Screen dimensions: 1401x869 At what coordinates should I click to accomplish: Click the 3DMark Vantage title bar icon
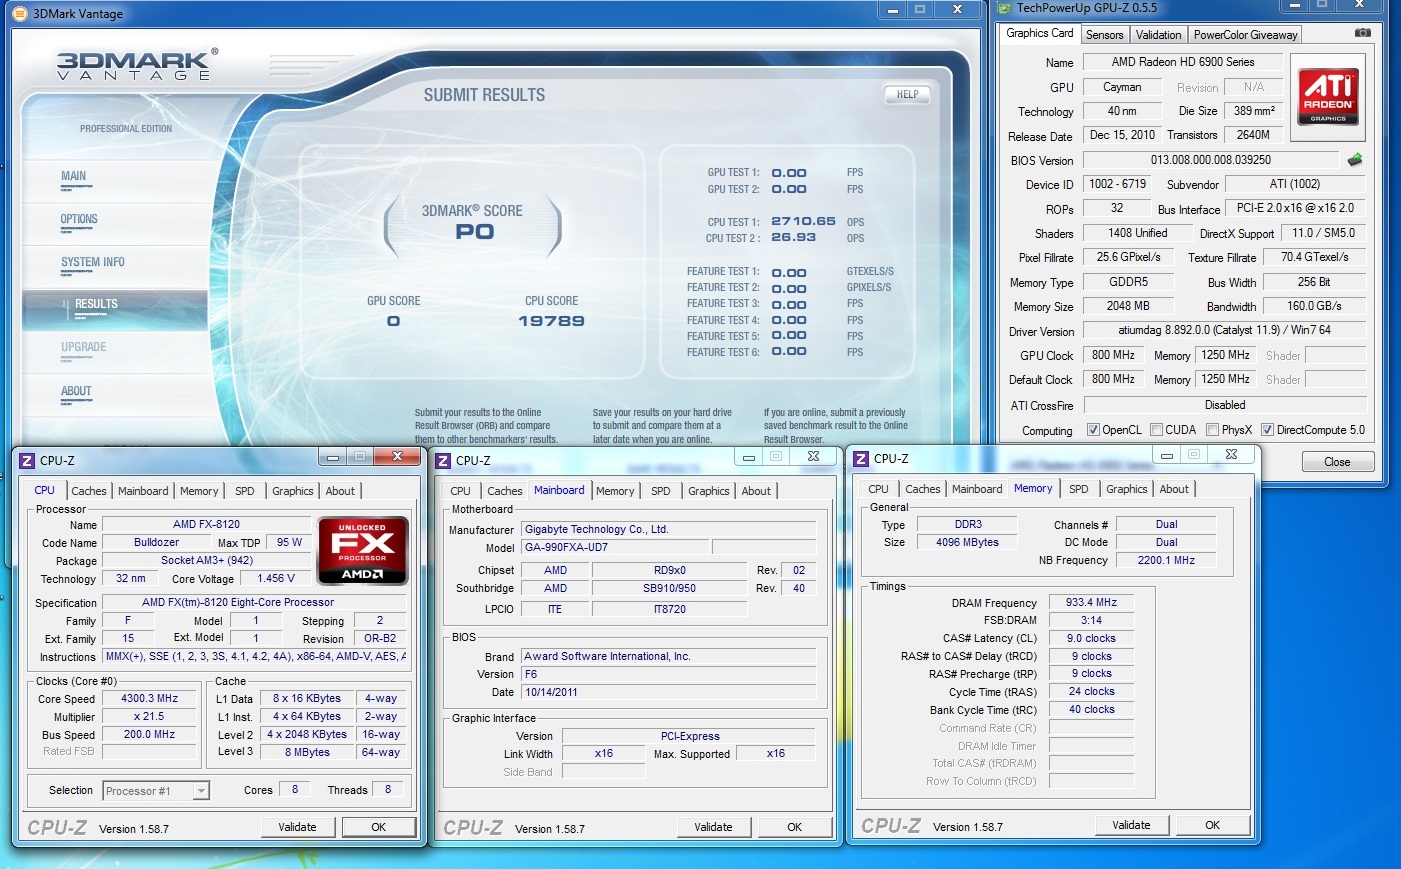pos(21,13)
